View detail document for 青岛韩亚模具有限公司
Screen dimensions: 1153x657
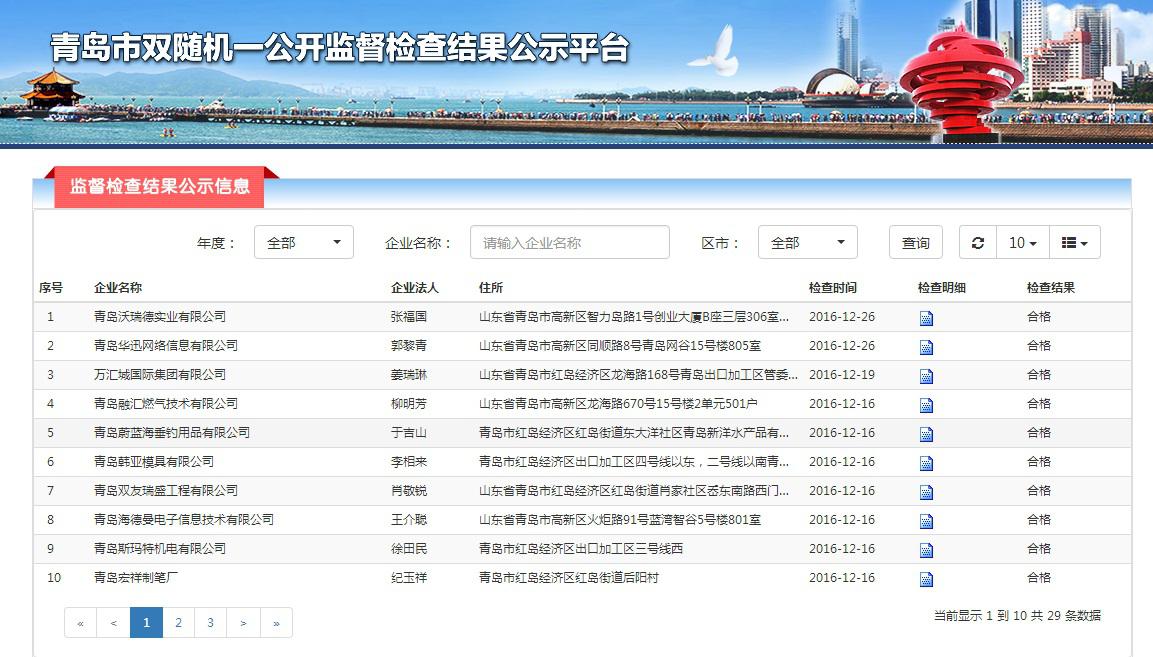tap(926, 463)
